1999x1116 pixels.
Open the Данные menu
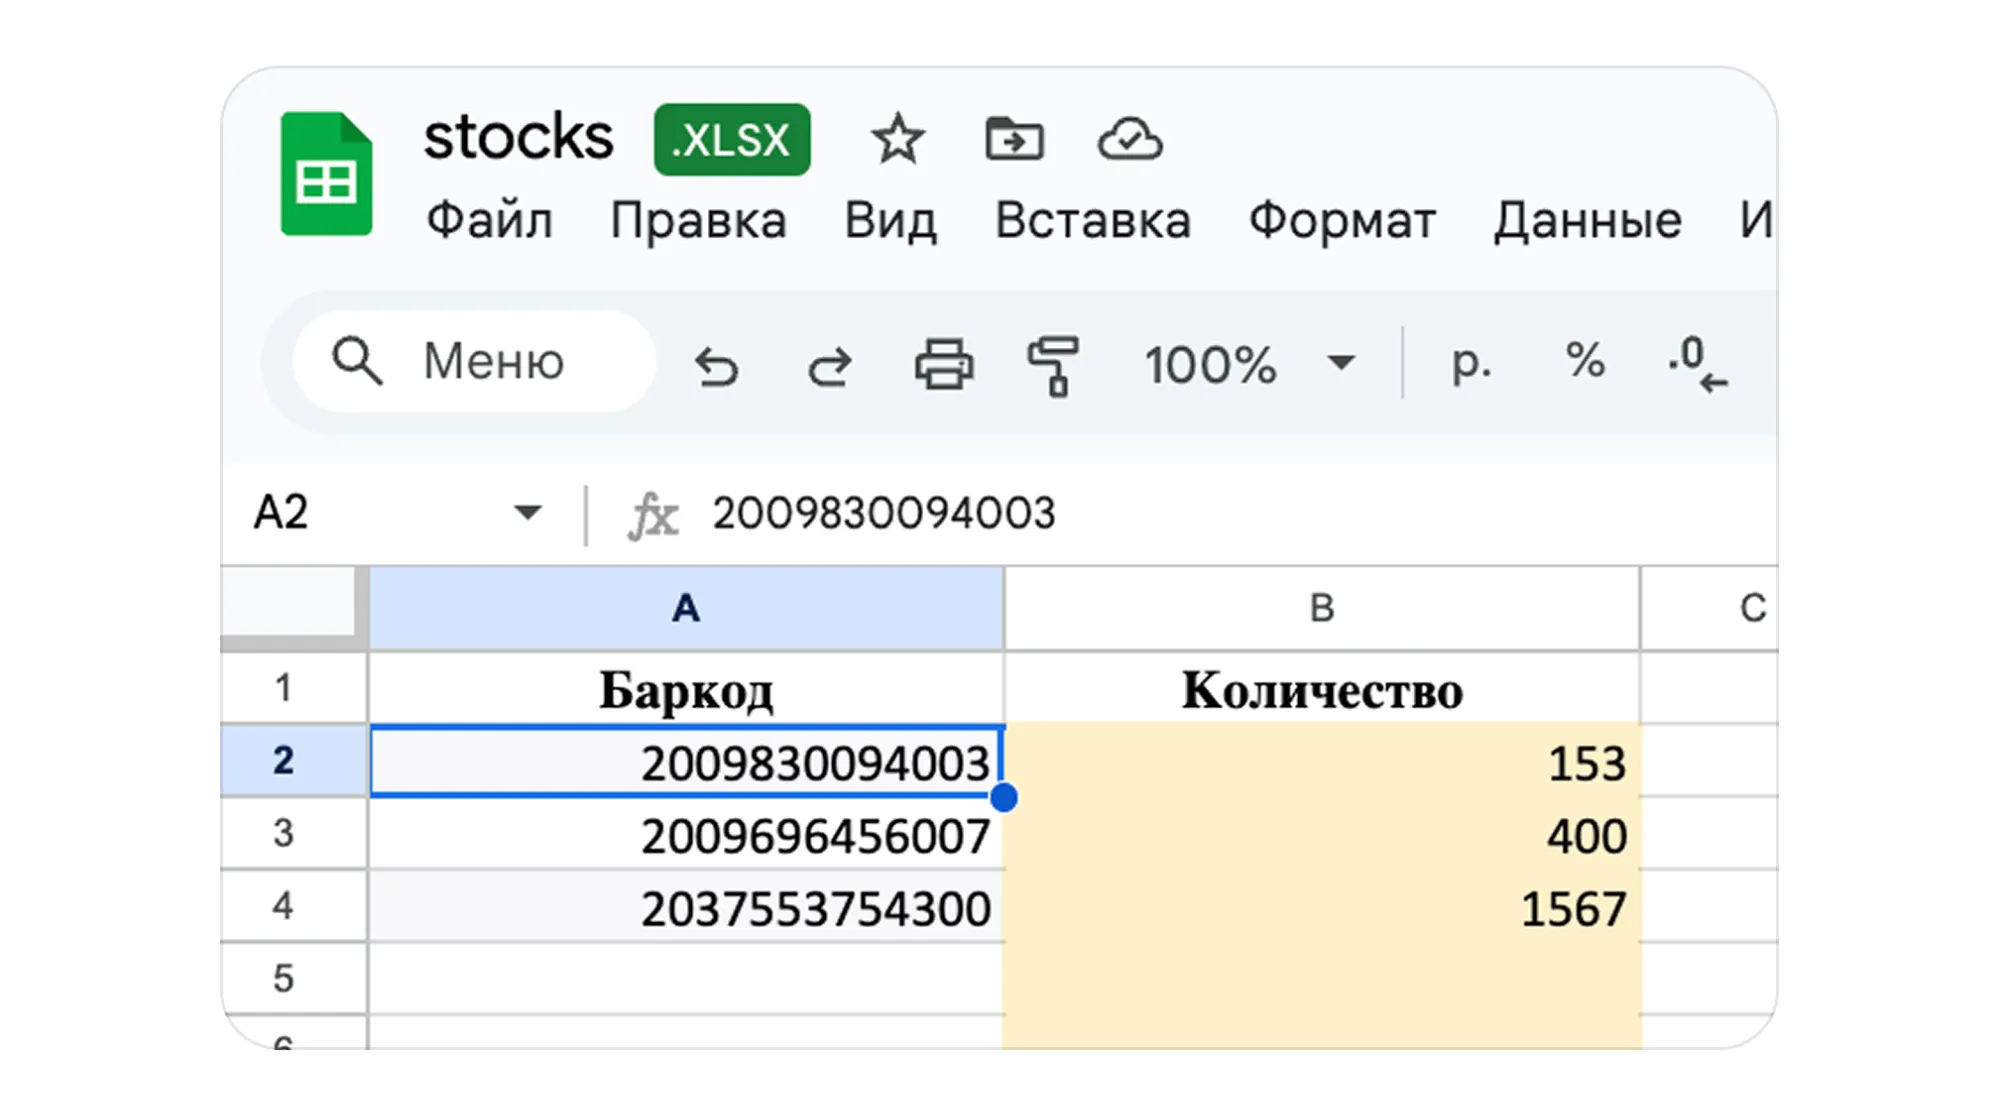1587,220
